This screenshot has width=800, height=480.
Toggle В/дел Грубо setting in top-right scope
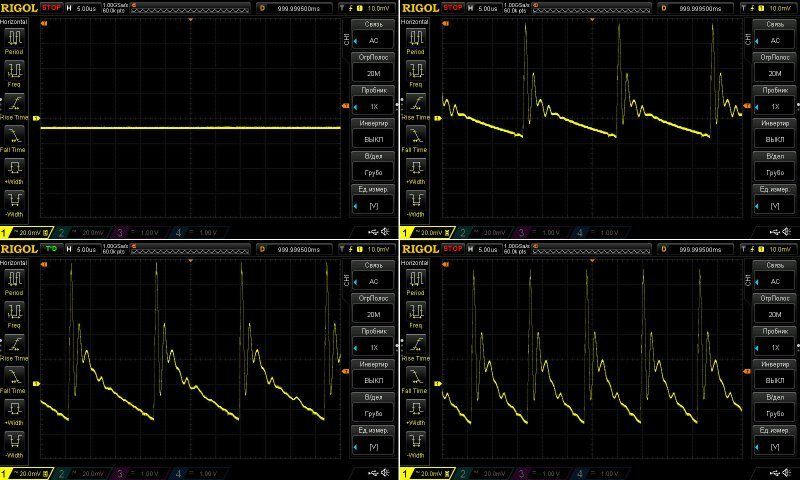pyautogui.click(x=774, y=164)
